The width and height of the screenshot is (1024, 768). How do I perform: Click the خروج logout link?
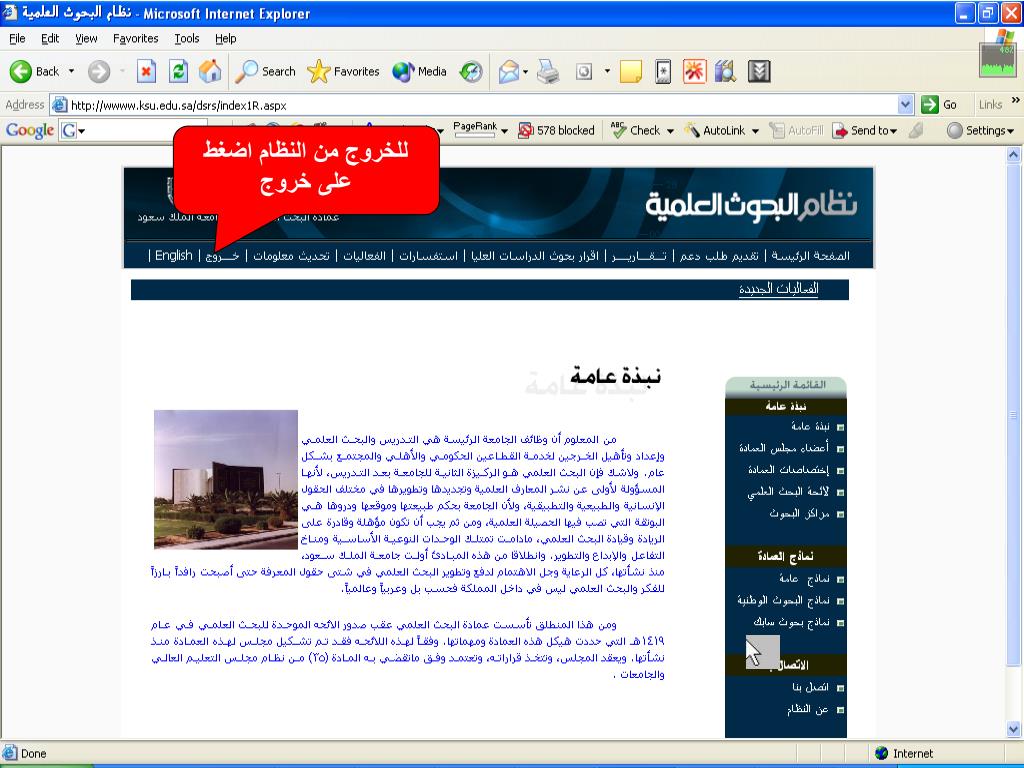(x=222, y=255)
